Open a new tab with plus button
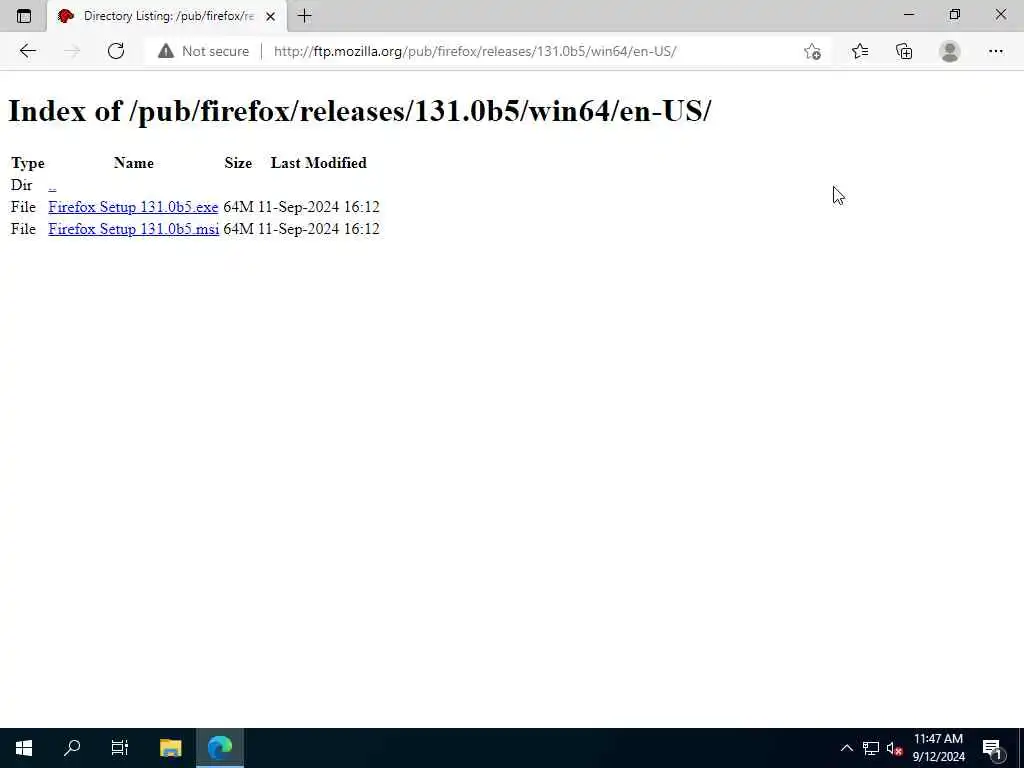 (x=304, y=16)
